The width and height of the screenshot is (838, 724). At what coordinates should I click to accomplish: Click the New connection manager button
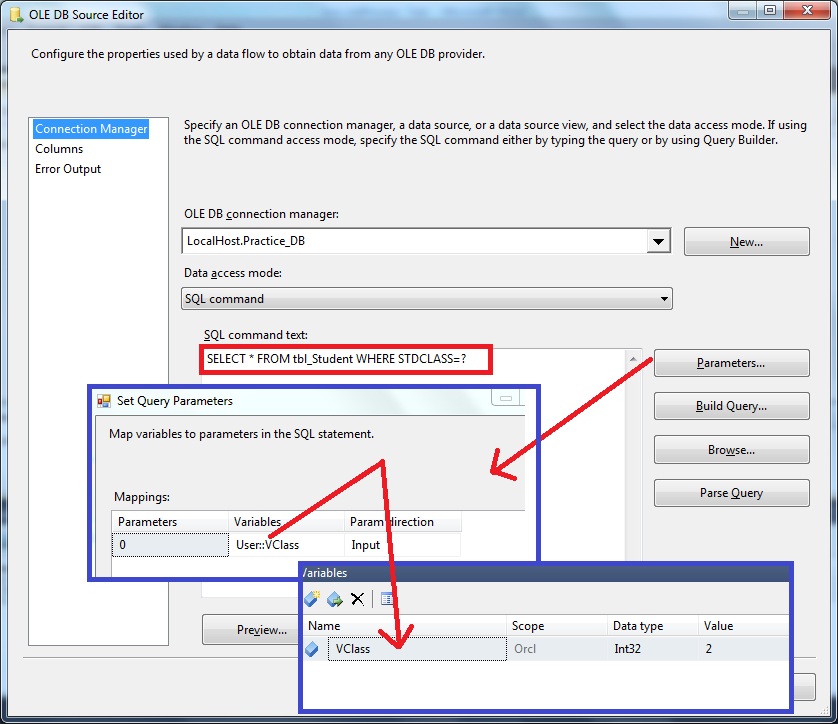tap(746, 241)
